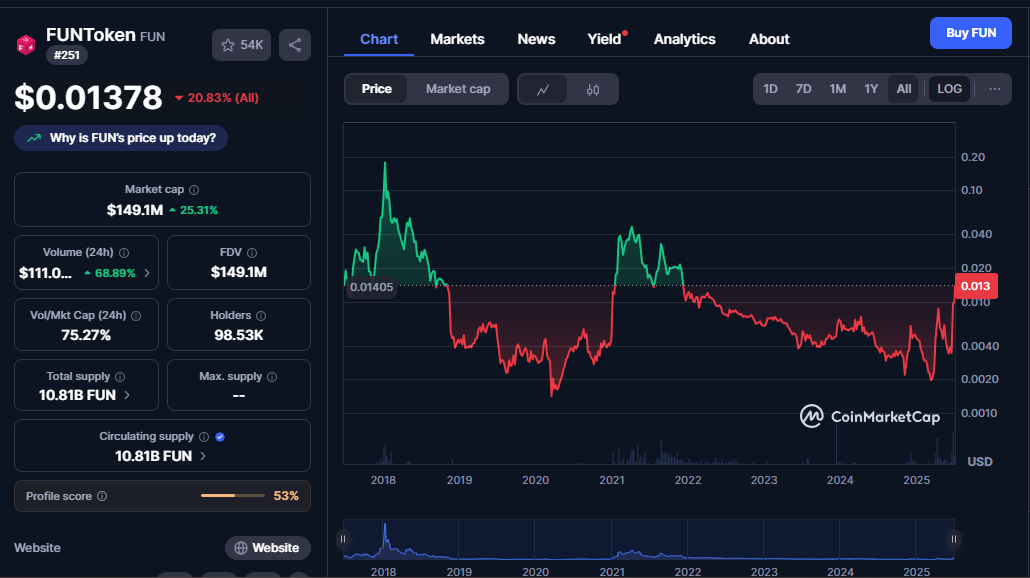Toggle the LOG scale button

[x=949, y=89]
